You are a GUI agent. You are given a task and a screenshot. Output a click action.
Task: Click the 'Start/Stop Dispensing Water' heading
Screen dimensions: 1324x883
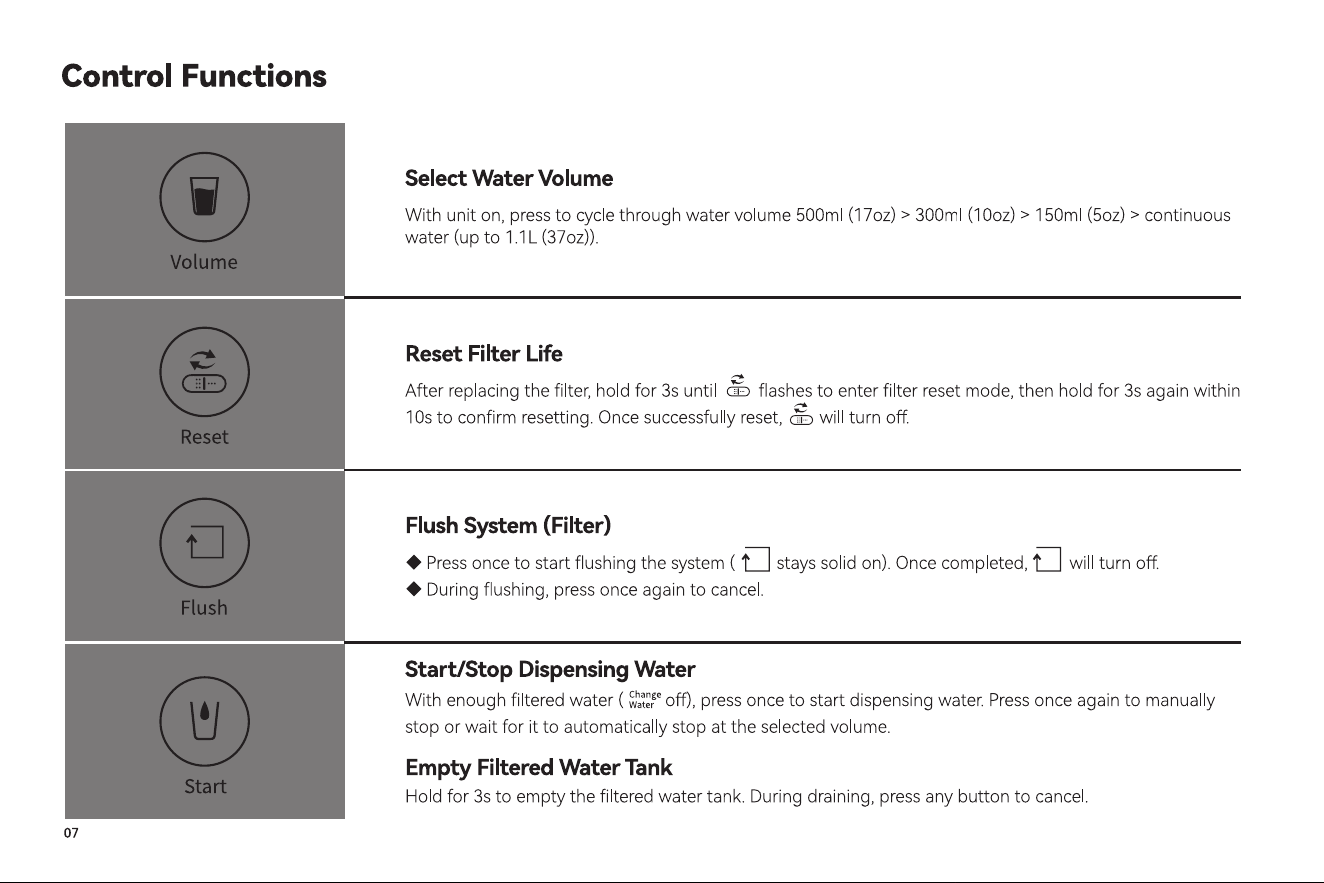[550, 669]
